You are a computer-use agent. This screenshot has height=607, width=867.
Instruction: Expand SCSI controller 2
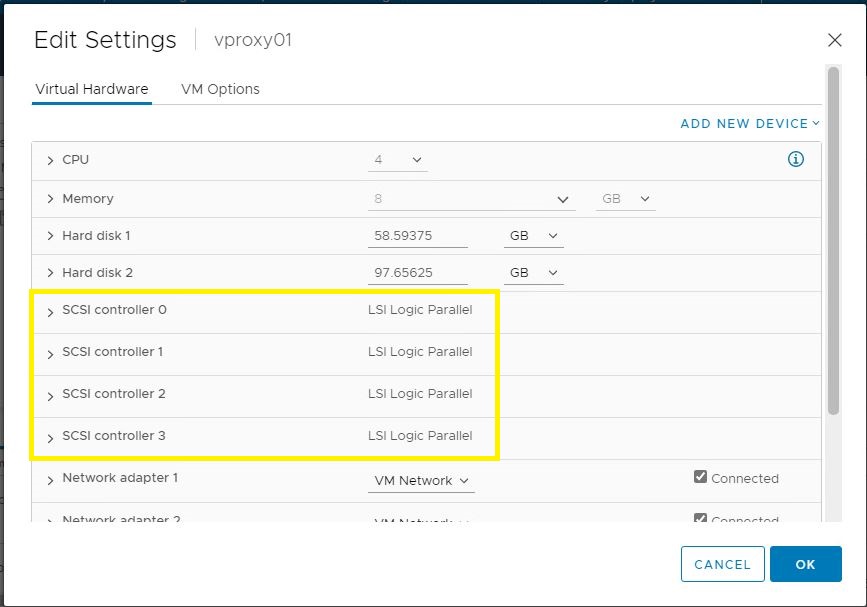coord(50,395)
